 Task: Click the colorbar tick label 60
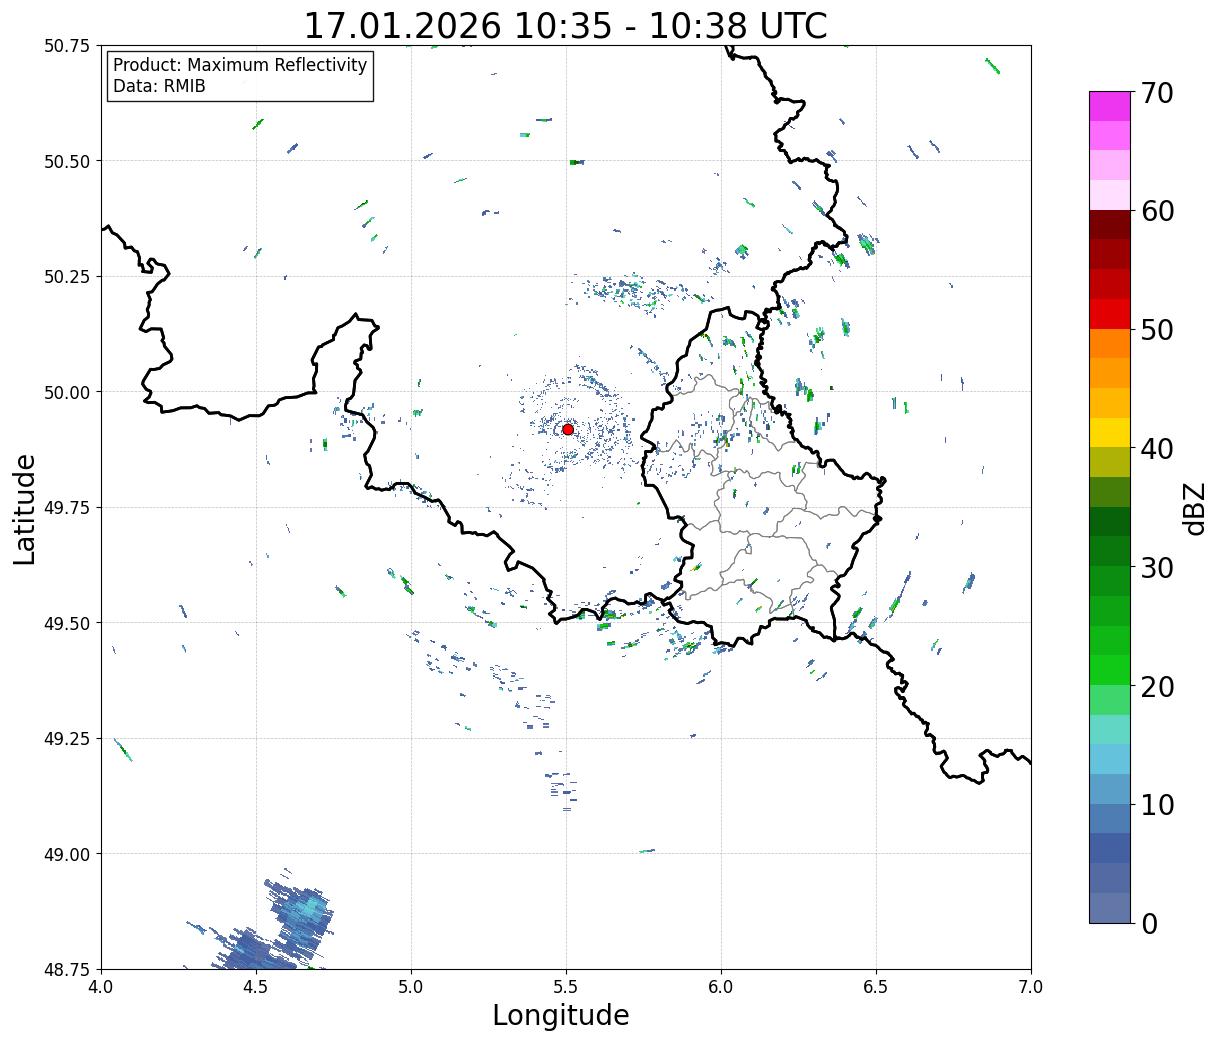[1158, 211]
